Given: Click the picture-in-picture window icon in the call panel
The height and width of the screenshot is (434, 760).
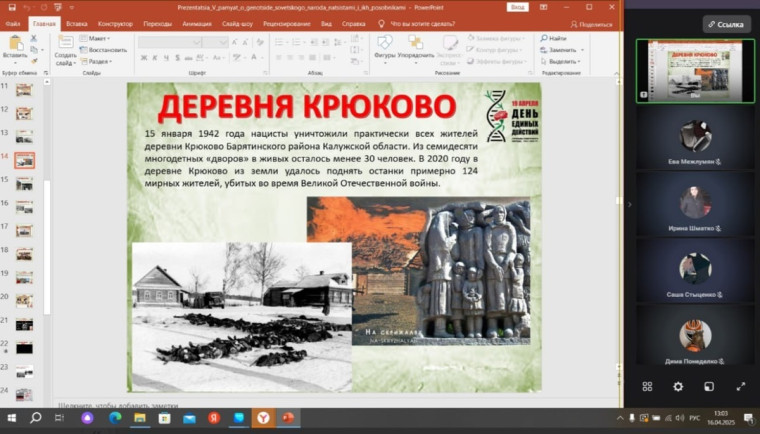Looking at the screenshot, I should (x=709, y=386).
